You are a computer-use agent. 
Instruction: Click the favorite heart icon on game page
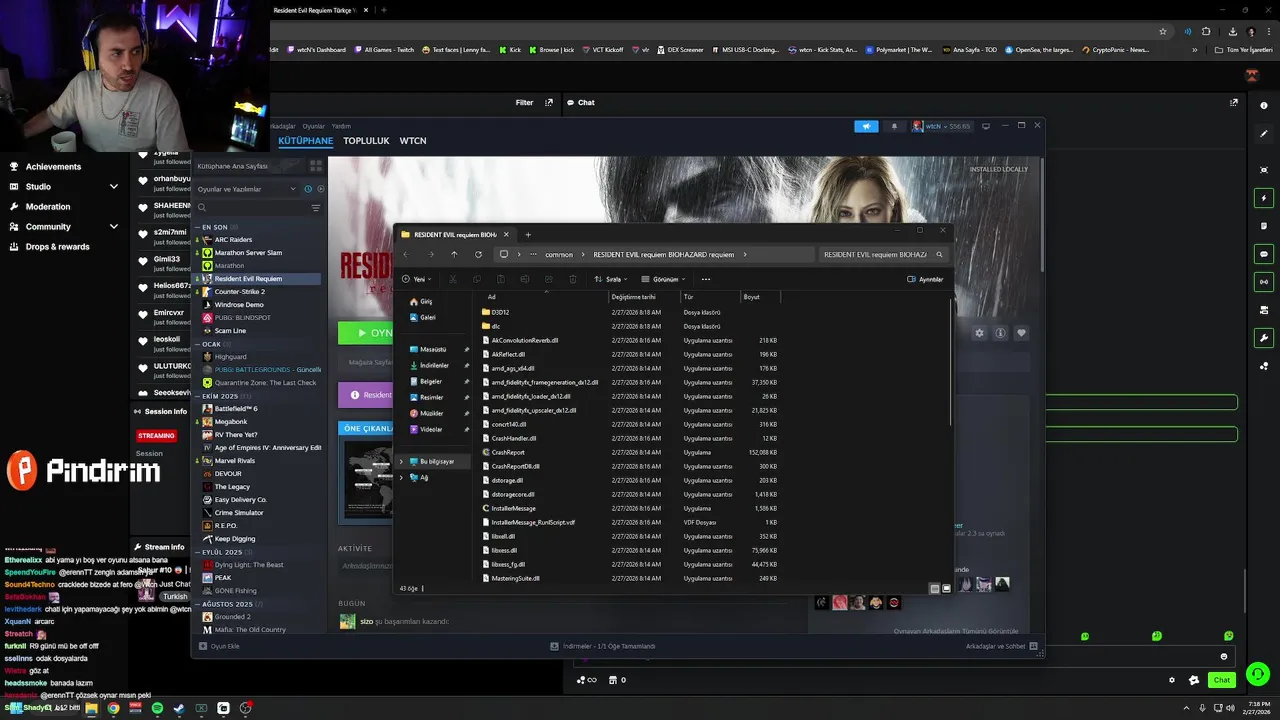[1021, 333]
